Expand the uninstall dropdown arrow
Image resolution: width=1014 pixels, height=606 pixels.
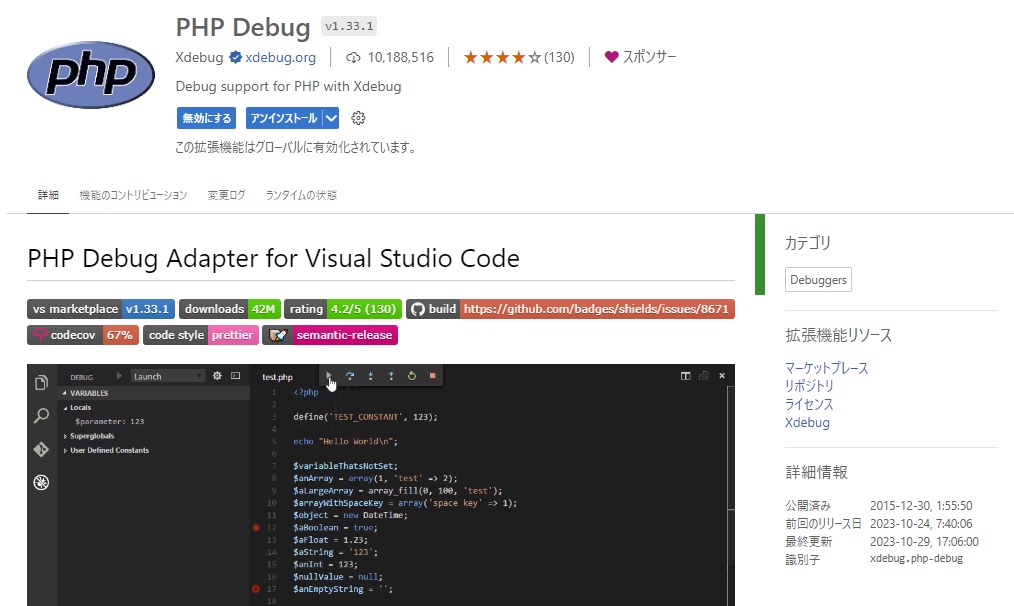[331, 118]
